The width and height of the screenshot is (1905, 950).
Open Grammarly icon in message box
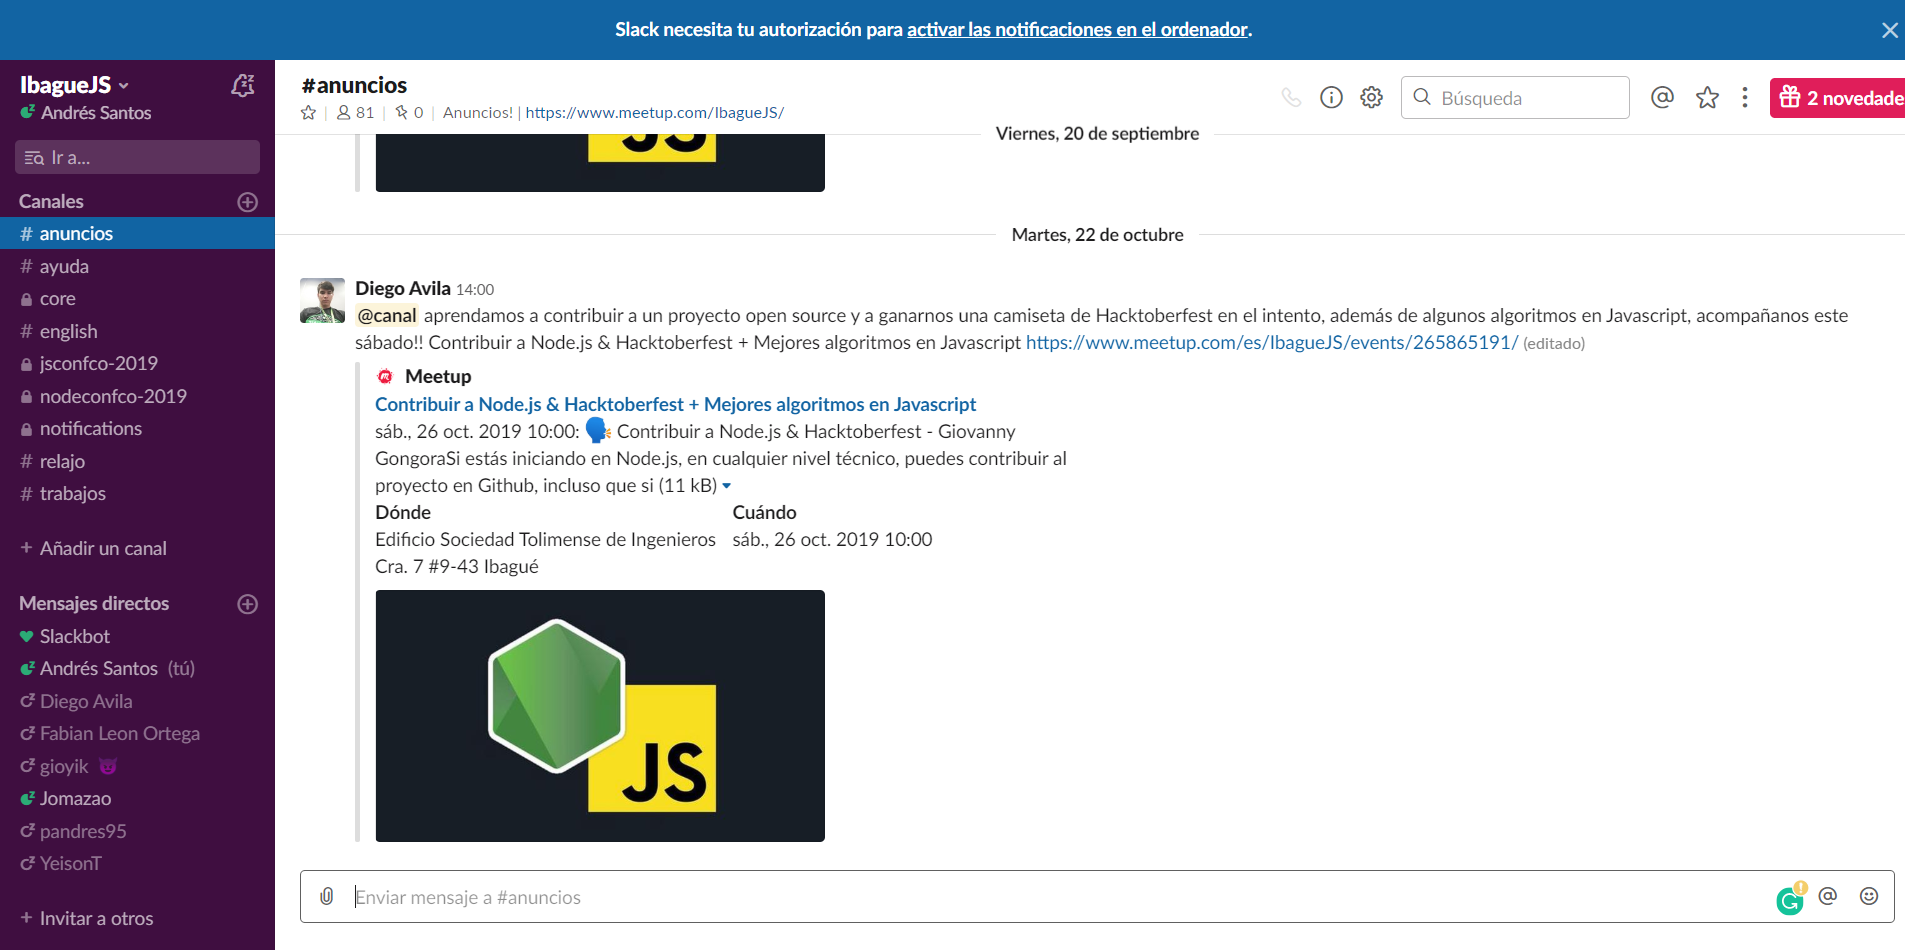[x=1791, y=899]
